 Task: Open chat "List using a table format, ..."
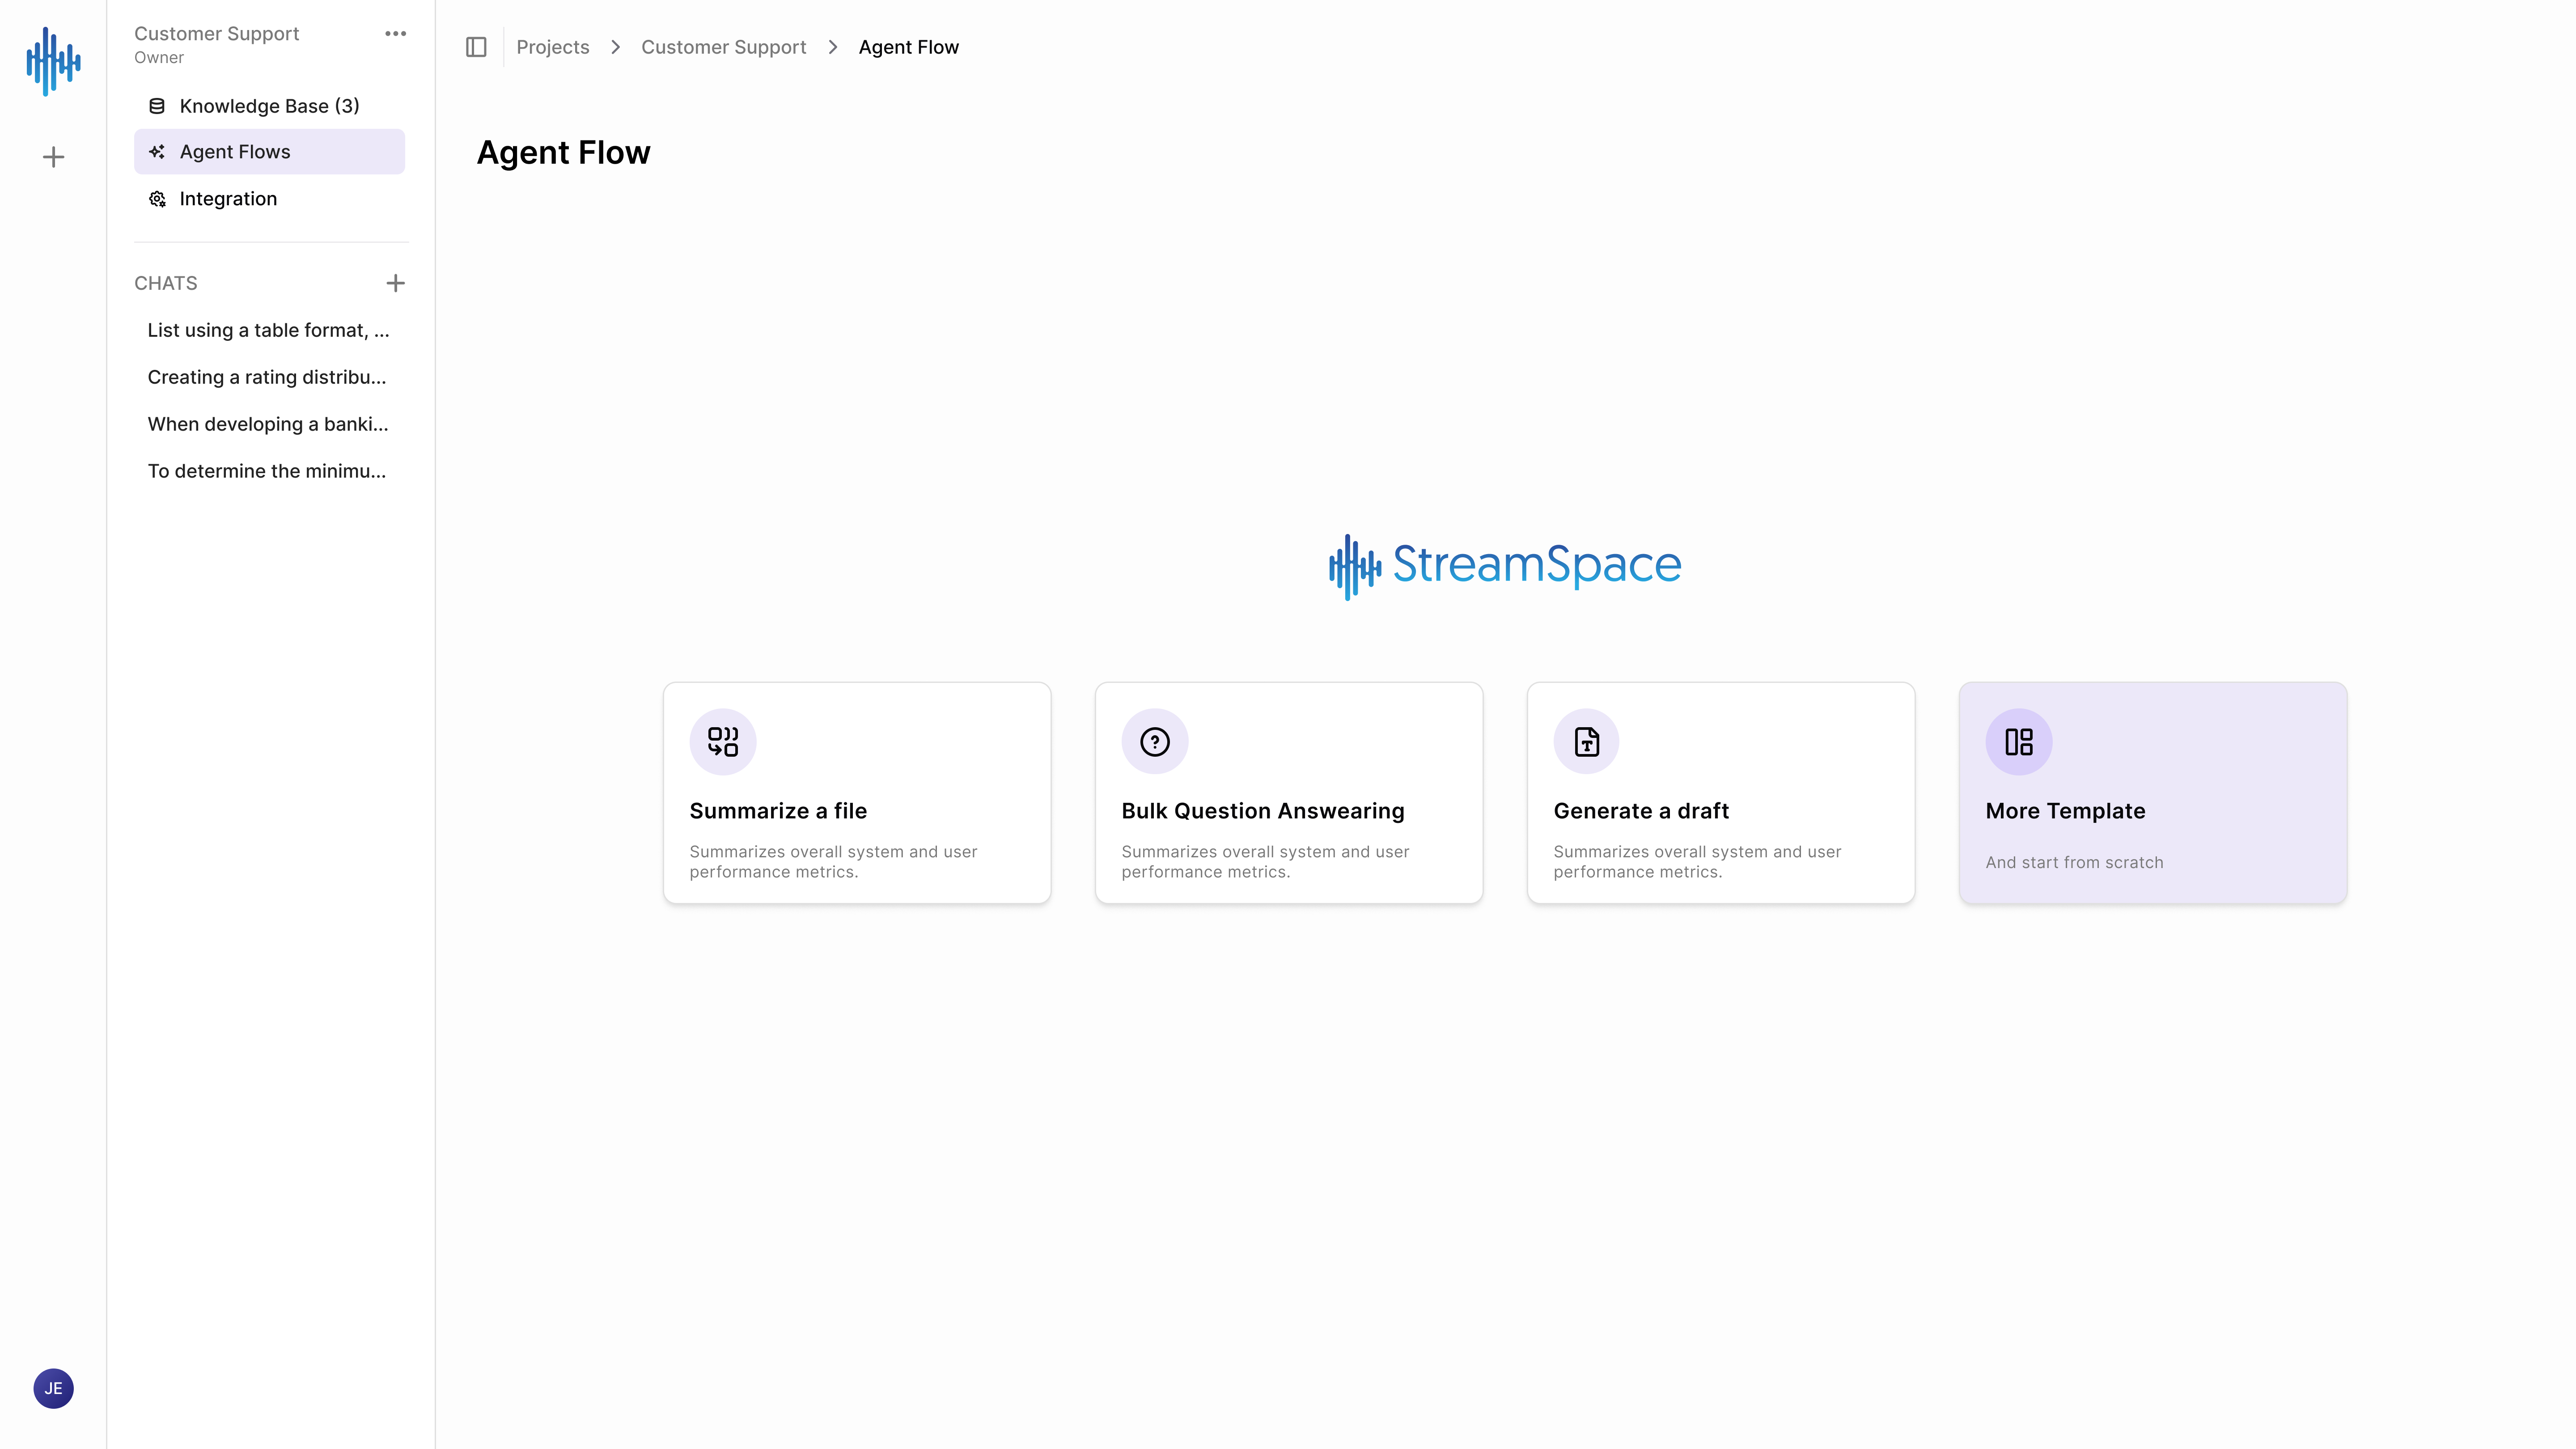click(269, 330)
